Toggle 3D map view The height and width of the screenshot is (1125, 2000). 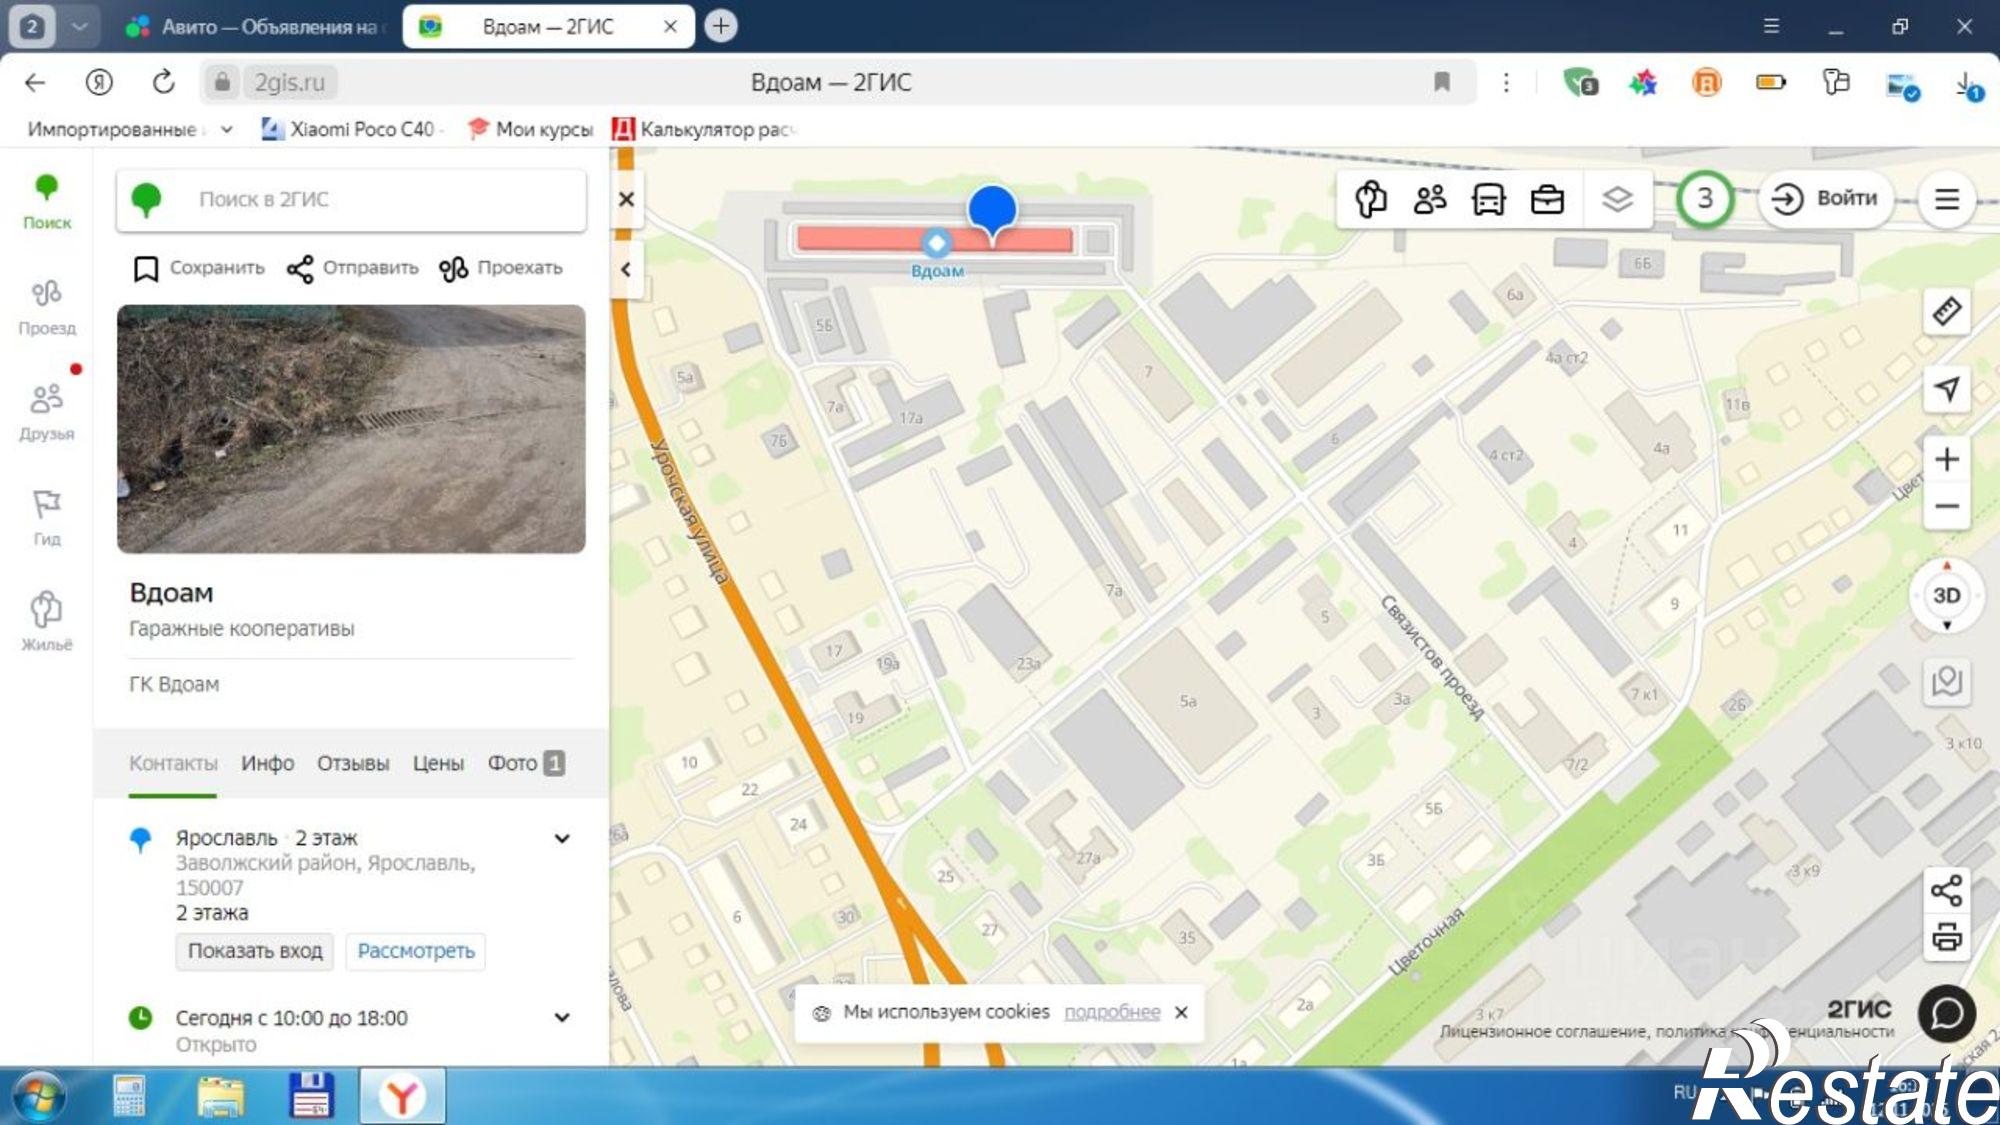1946,595
